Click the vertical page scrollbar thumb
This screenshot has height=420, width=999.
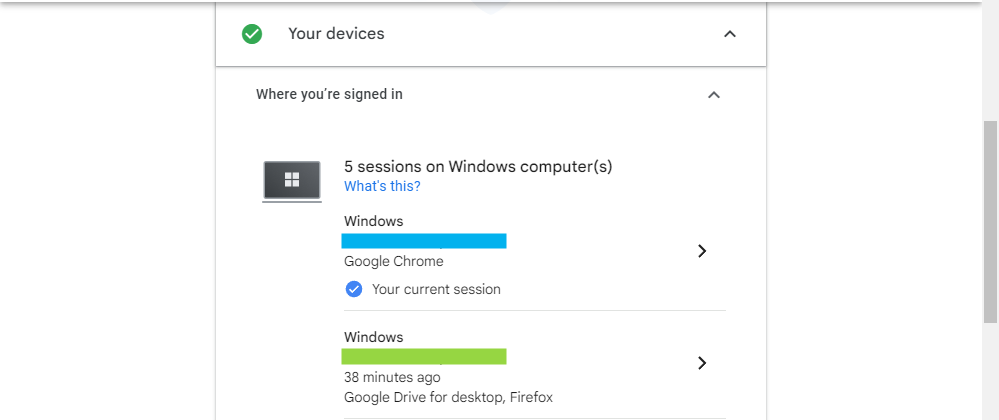click(990, 220)
